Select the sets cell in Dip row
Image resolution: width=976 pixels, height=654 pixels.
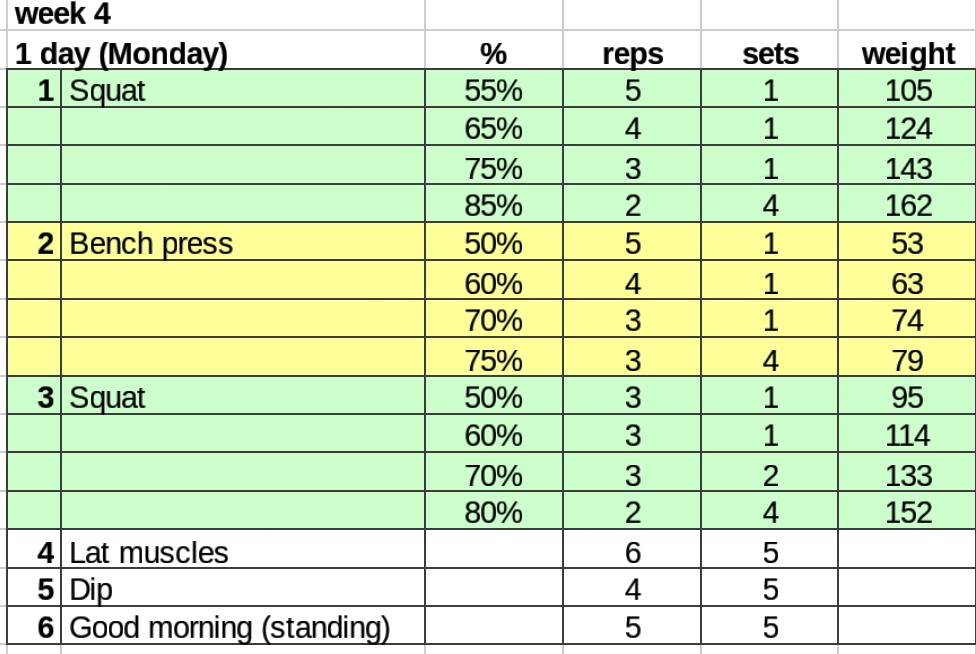tap(770, 590)
